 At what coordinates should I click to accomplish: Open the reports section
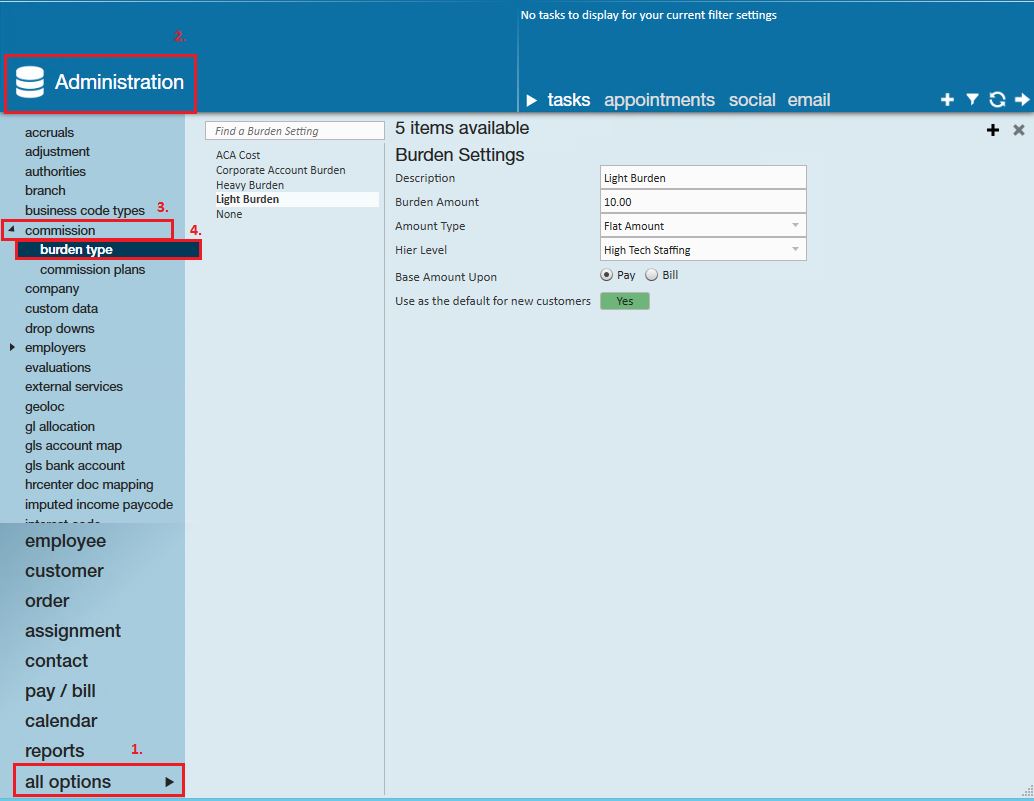54,751
